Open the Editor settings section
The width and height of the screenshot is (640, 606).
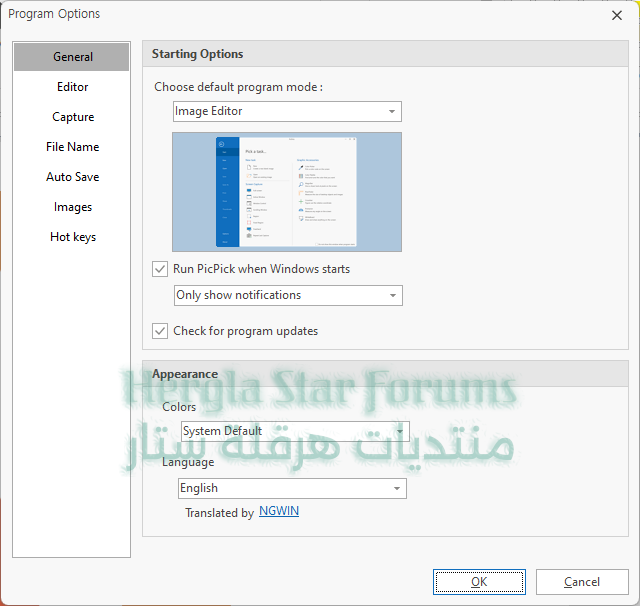pyautogui.click(x=72, y=87)
